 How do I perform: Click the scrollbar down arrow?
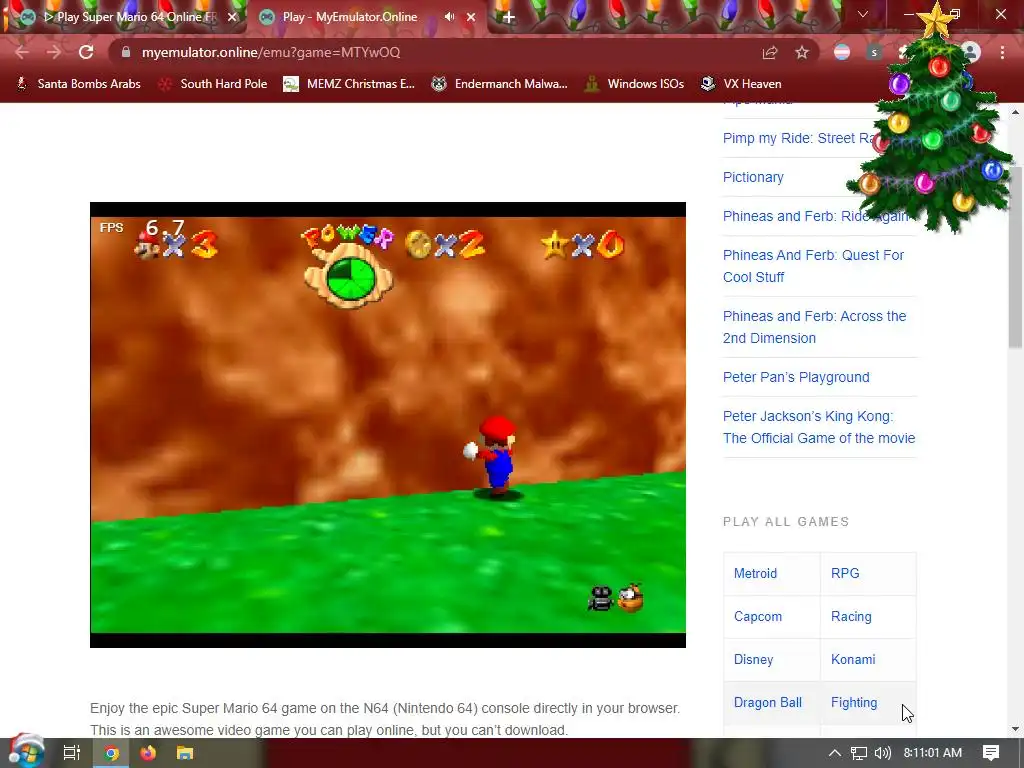(1016, 729)
